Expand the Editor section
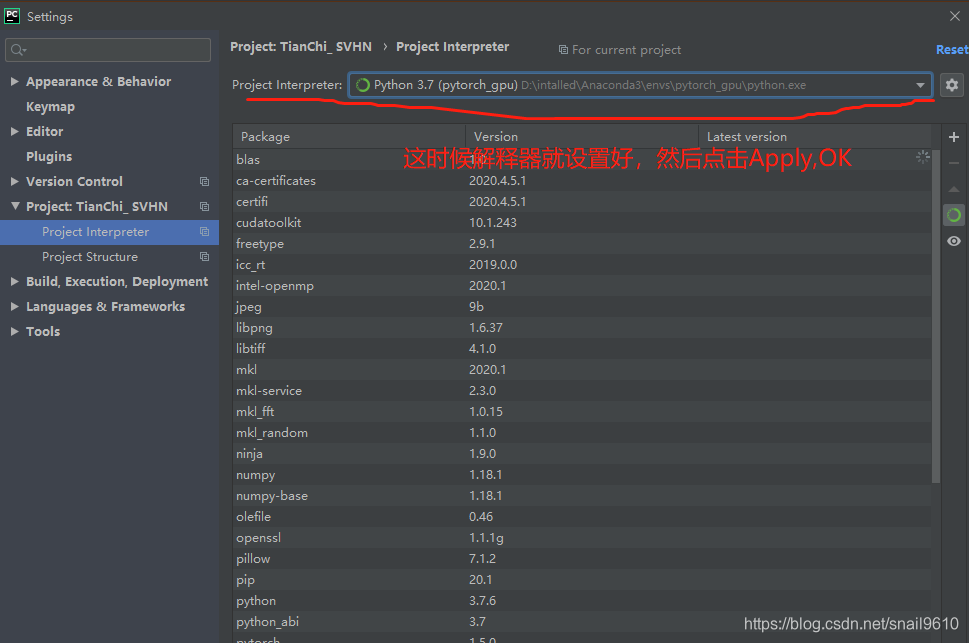Viewport: 969px width, 643px height. (15, 131)
